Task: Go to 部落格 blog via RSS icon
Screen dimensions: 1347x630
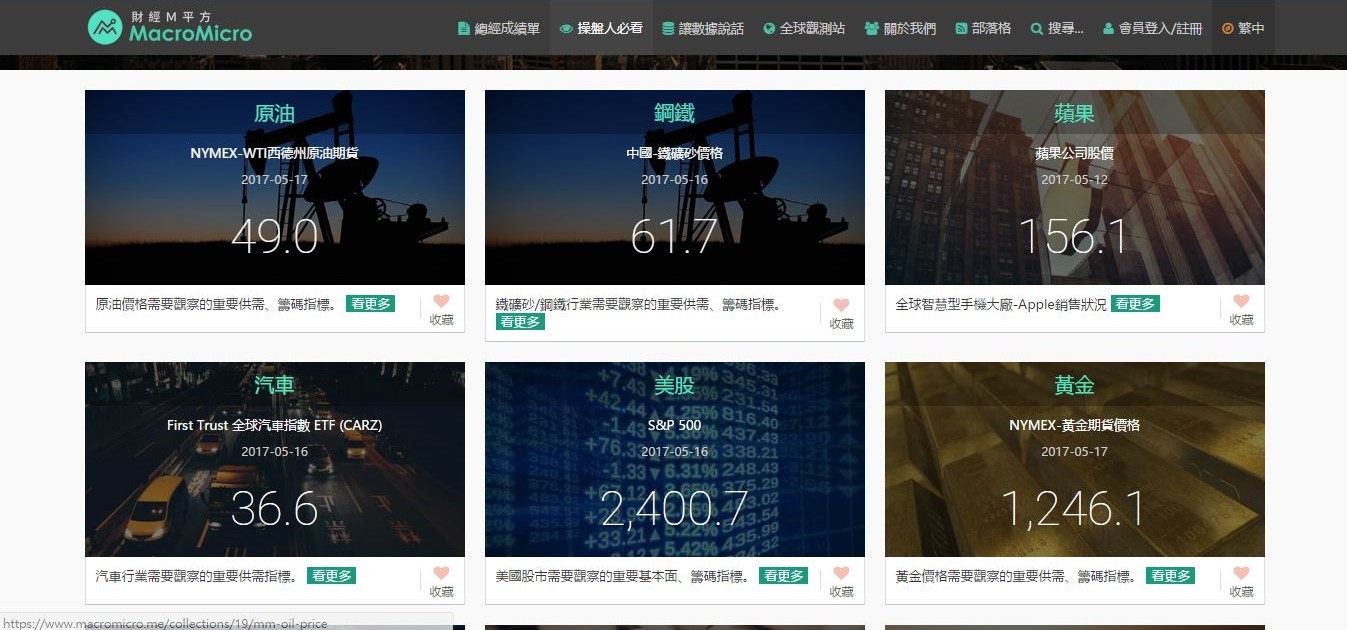Action: (961, 28)
